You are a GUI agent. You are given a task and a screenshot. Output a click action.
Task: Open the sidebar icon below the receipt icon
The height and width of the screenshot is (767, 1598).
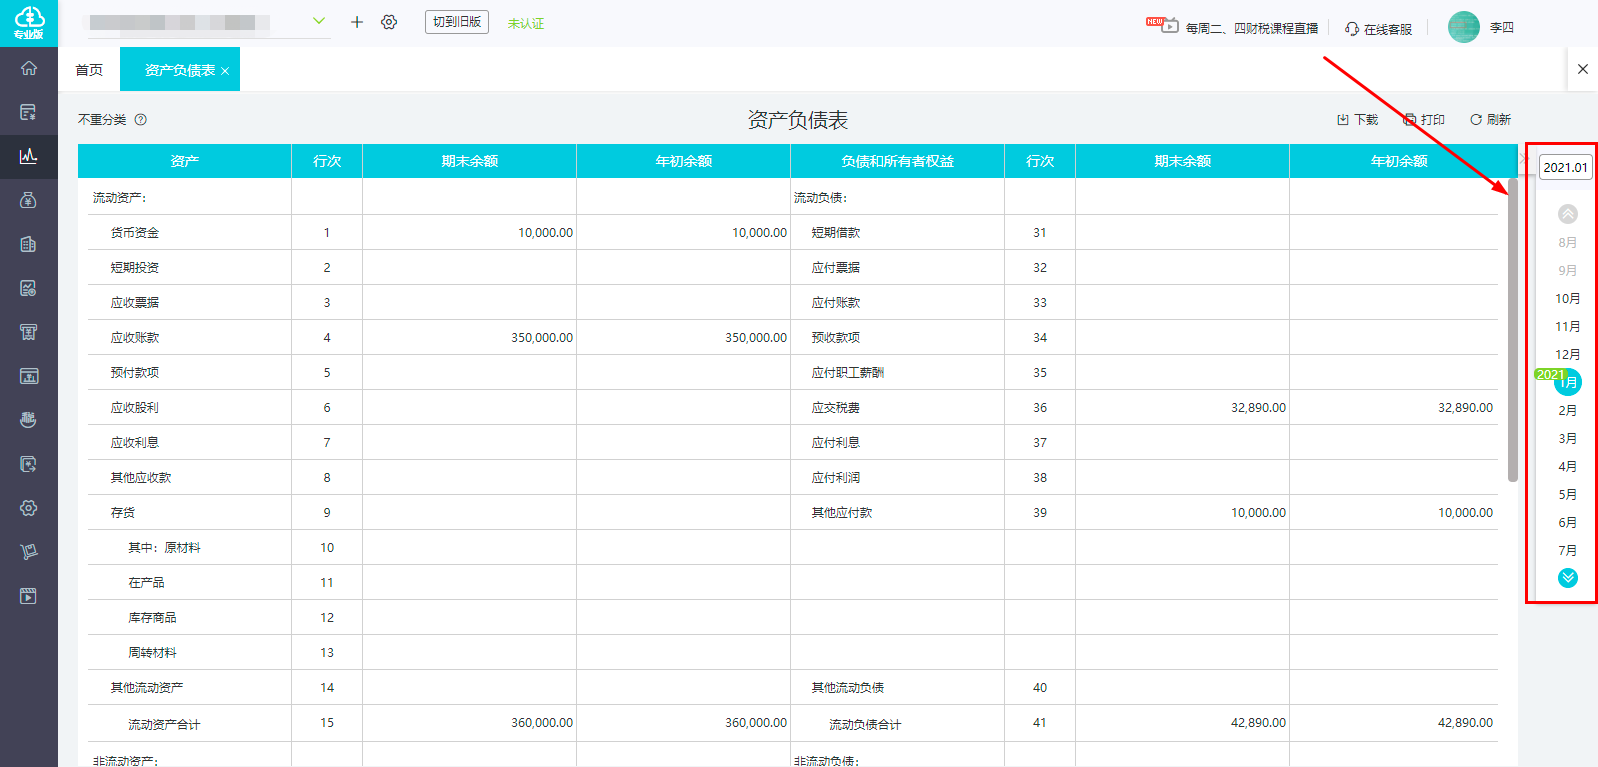[29, 376]
